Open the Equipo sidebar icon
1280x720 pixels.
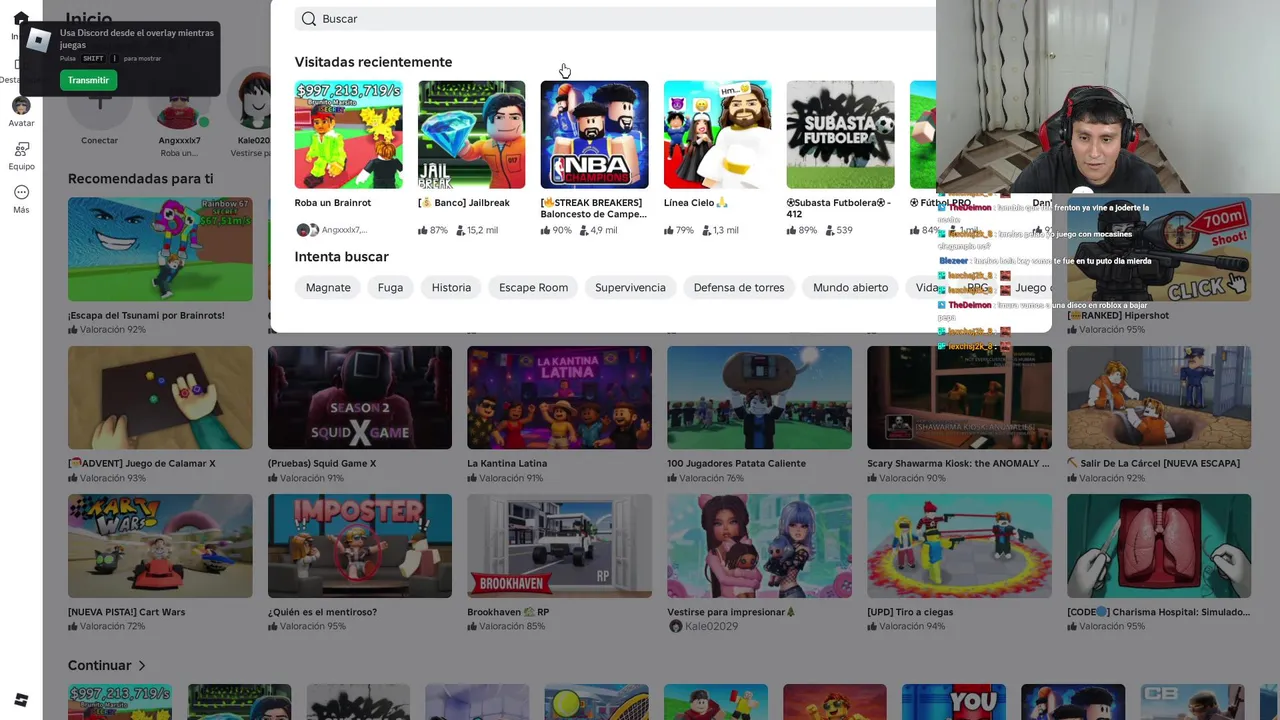21,156
